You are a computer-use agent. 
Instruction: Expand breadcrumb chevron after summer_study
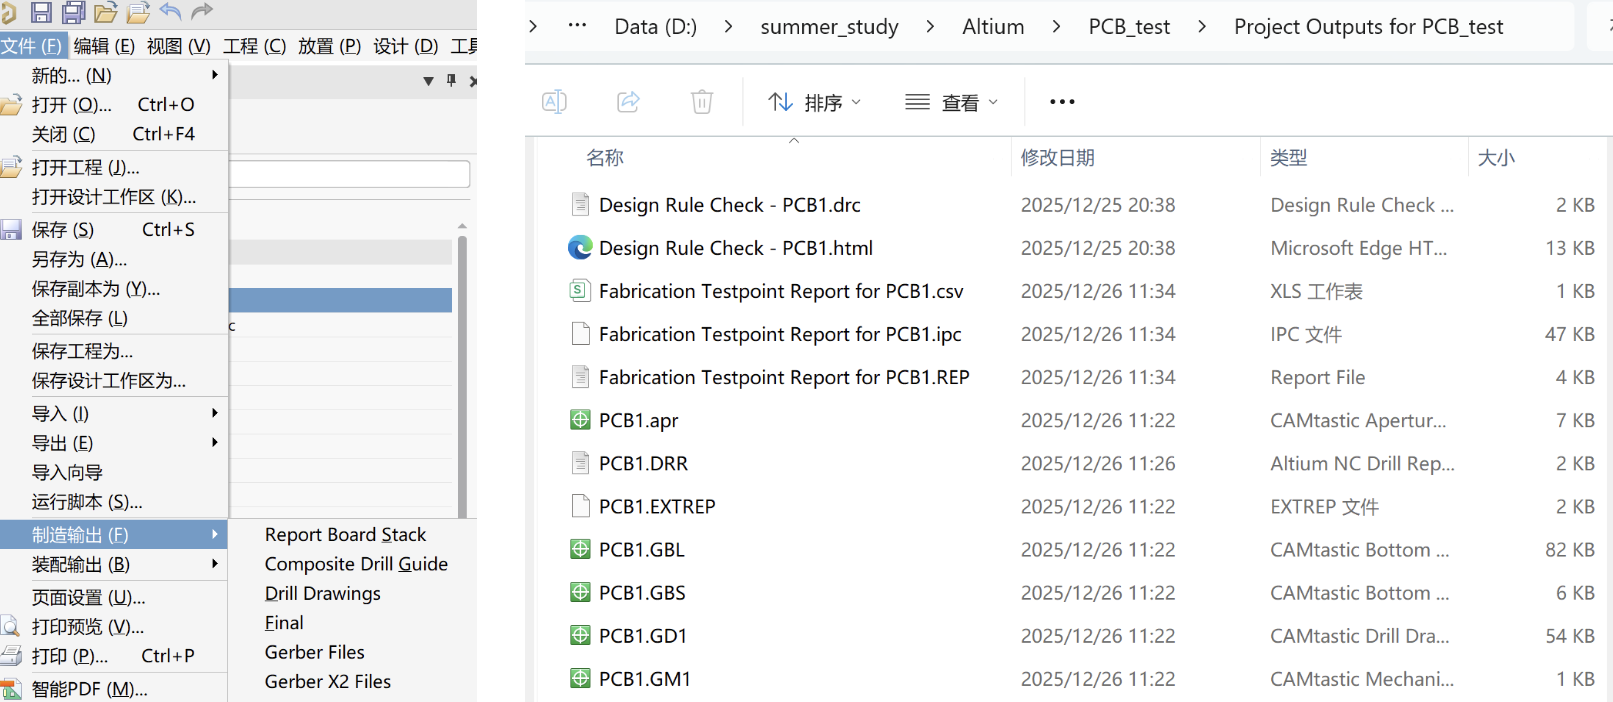pos(930,27)
